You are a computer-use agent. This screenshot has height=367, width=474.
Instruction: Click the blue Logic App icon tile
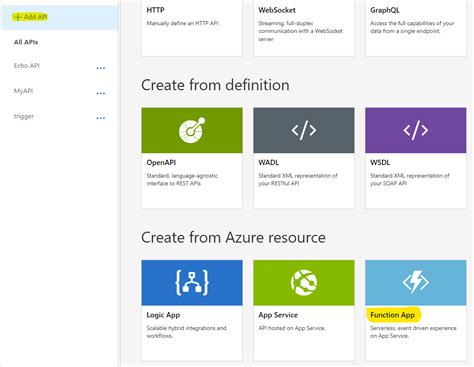pos(192,283)
